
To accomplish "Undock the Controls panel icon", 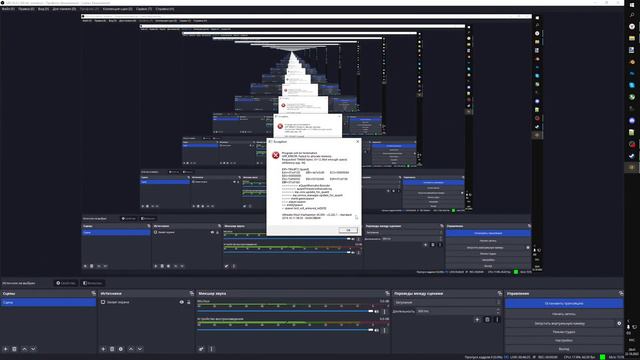I will pos(621,293).
